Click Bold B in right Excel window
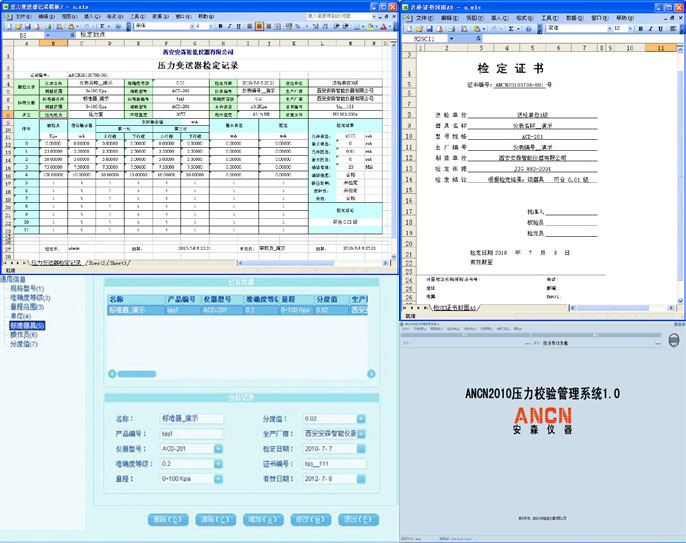This screenshot has height=543, width=686. pyautogui.click(x=640, y=28)
